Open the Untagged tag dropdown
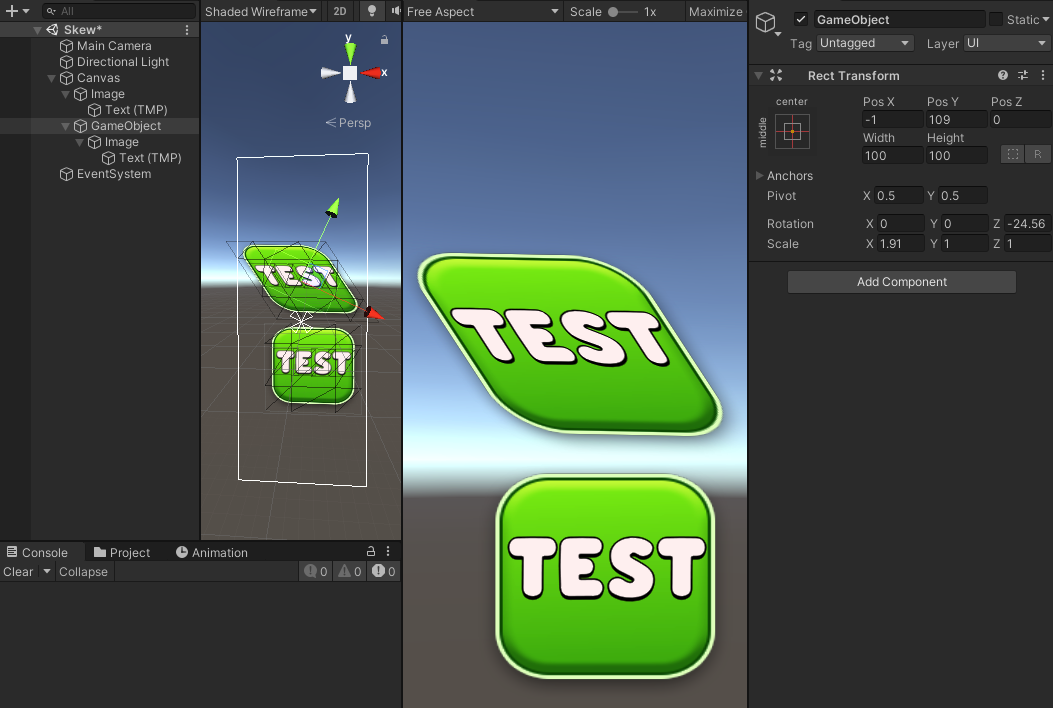The height and width of the screenshot is (708, 1053). (864, 43)
